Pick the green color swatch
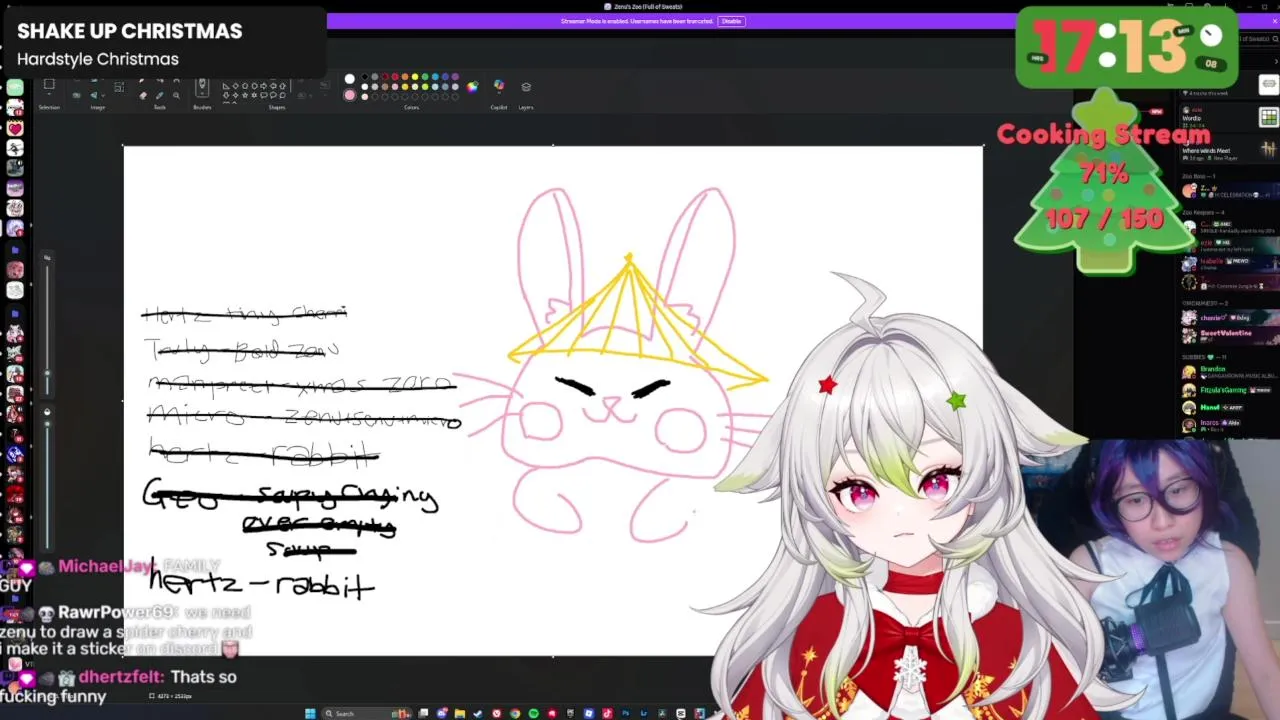 click(425, 77)
